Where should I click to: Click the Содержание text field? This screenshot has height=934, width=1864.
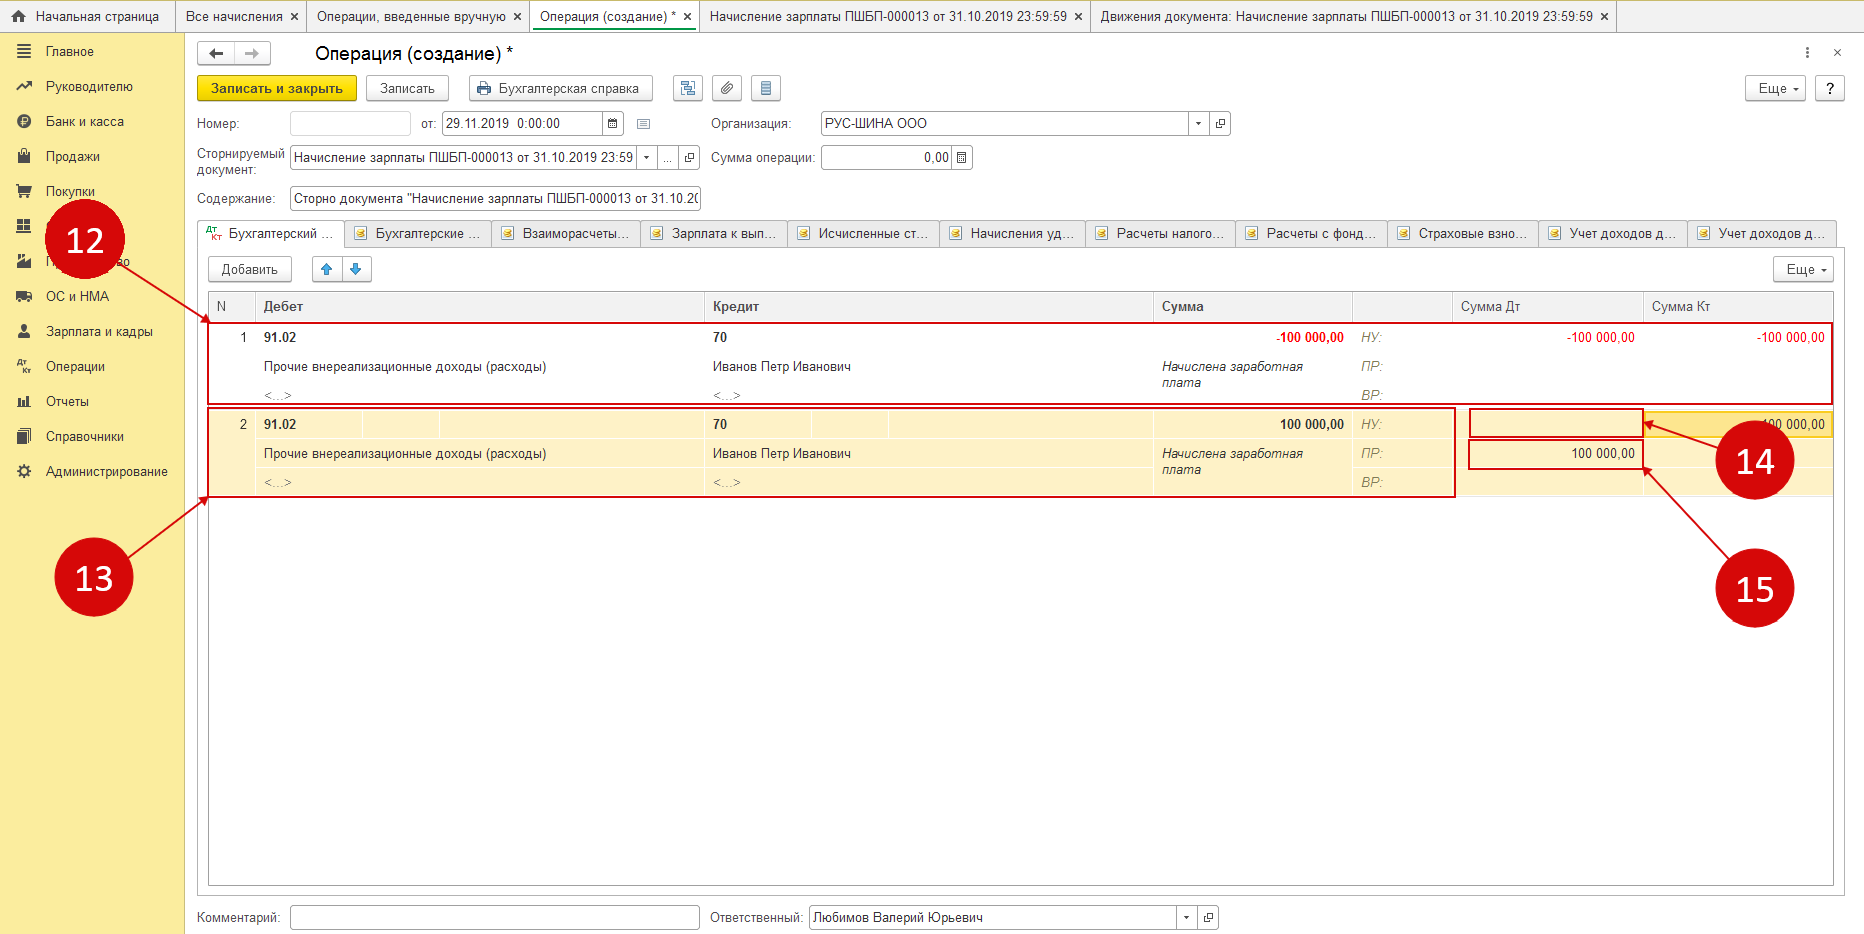[495, 198]
